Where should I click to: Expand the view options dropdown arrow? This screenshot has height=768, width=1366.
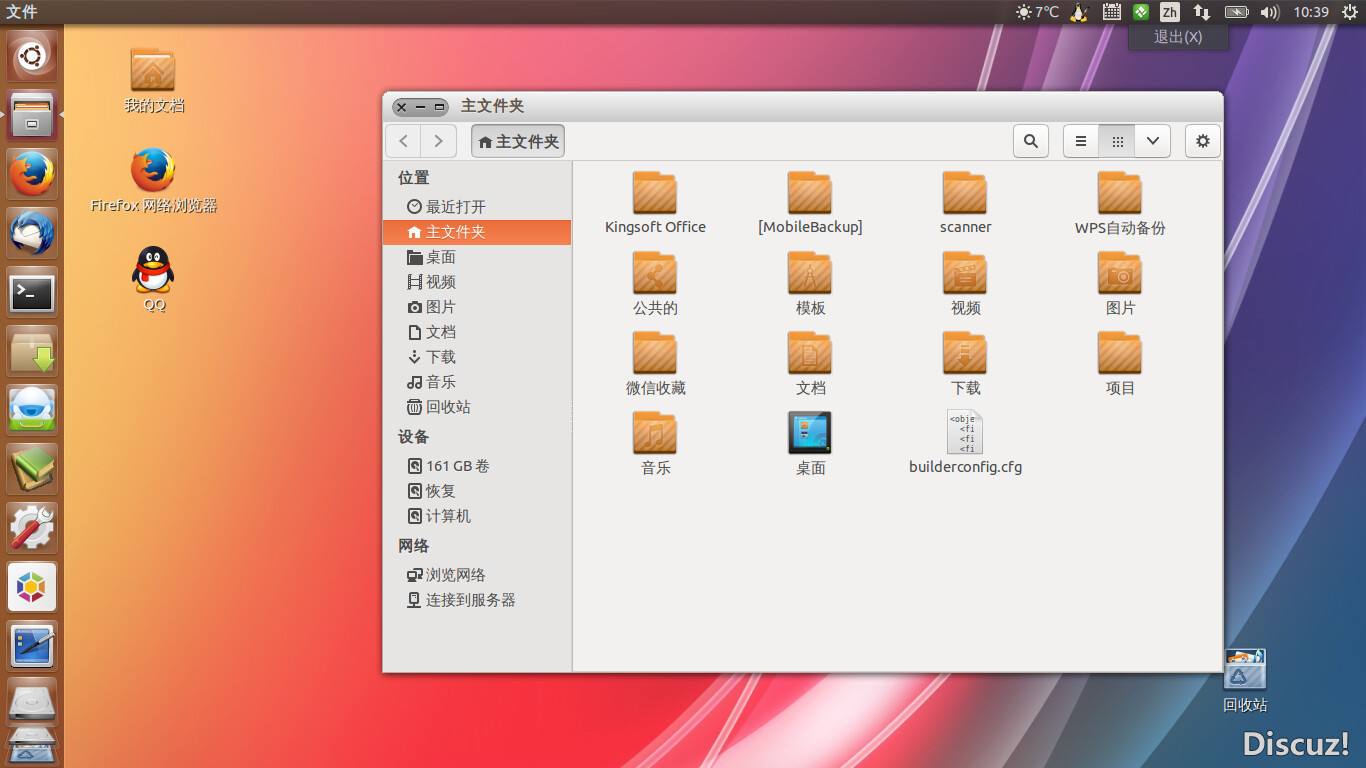pyautogui.click(x=1152, y=141)
